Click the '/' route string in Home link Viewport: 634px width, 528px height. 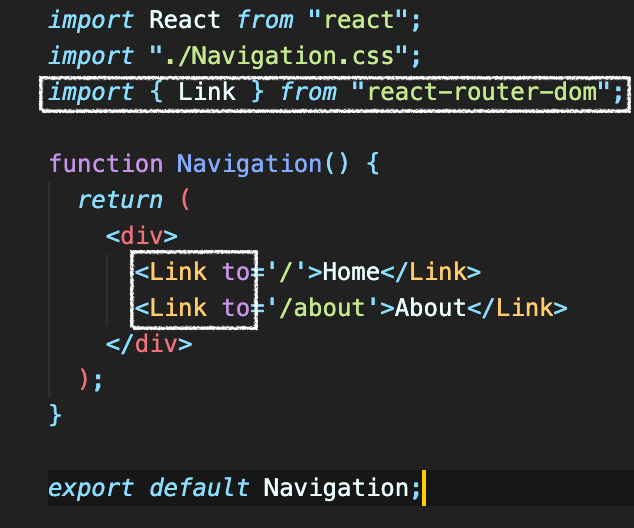click(287, 272)
